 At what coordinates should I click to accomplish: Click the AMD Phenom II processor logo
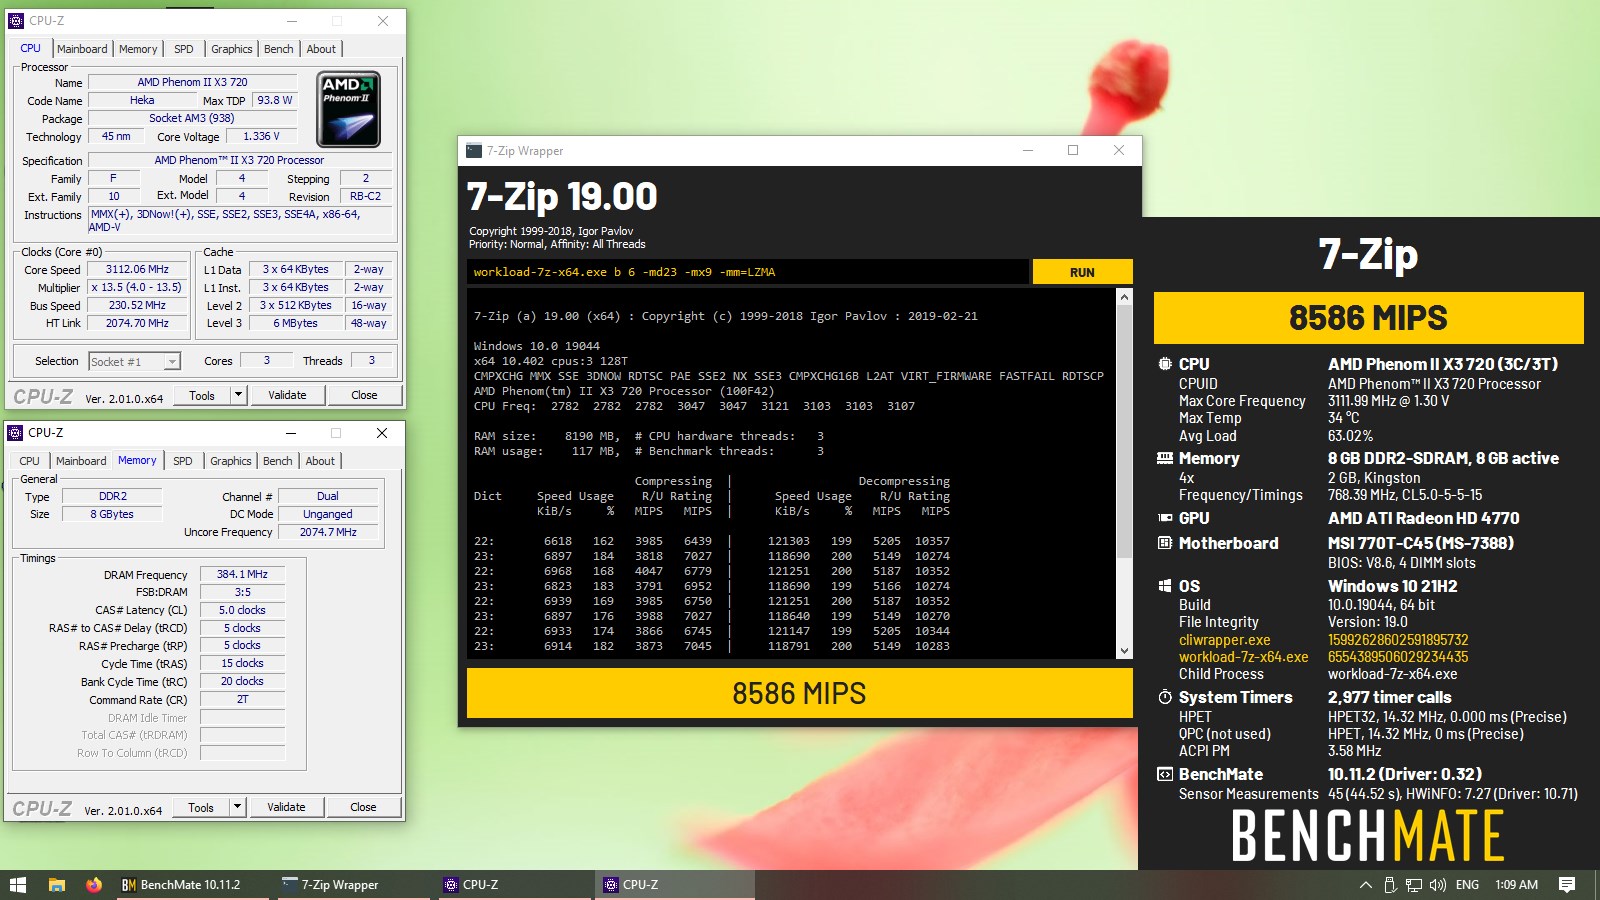coord(348,109)
